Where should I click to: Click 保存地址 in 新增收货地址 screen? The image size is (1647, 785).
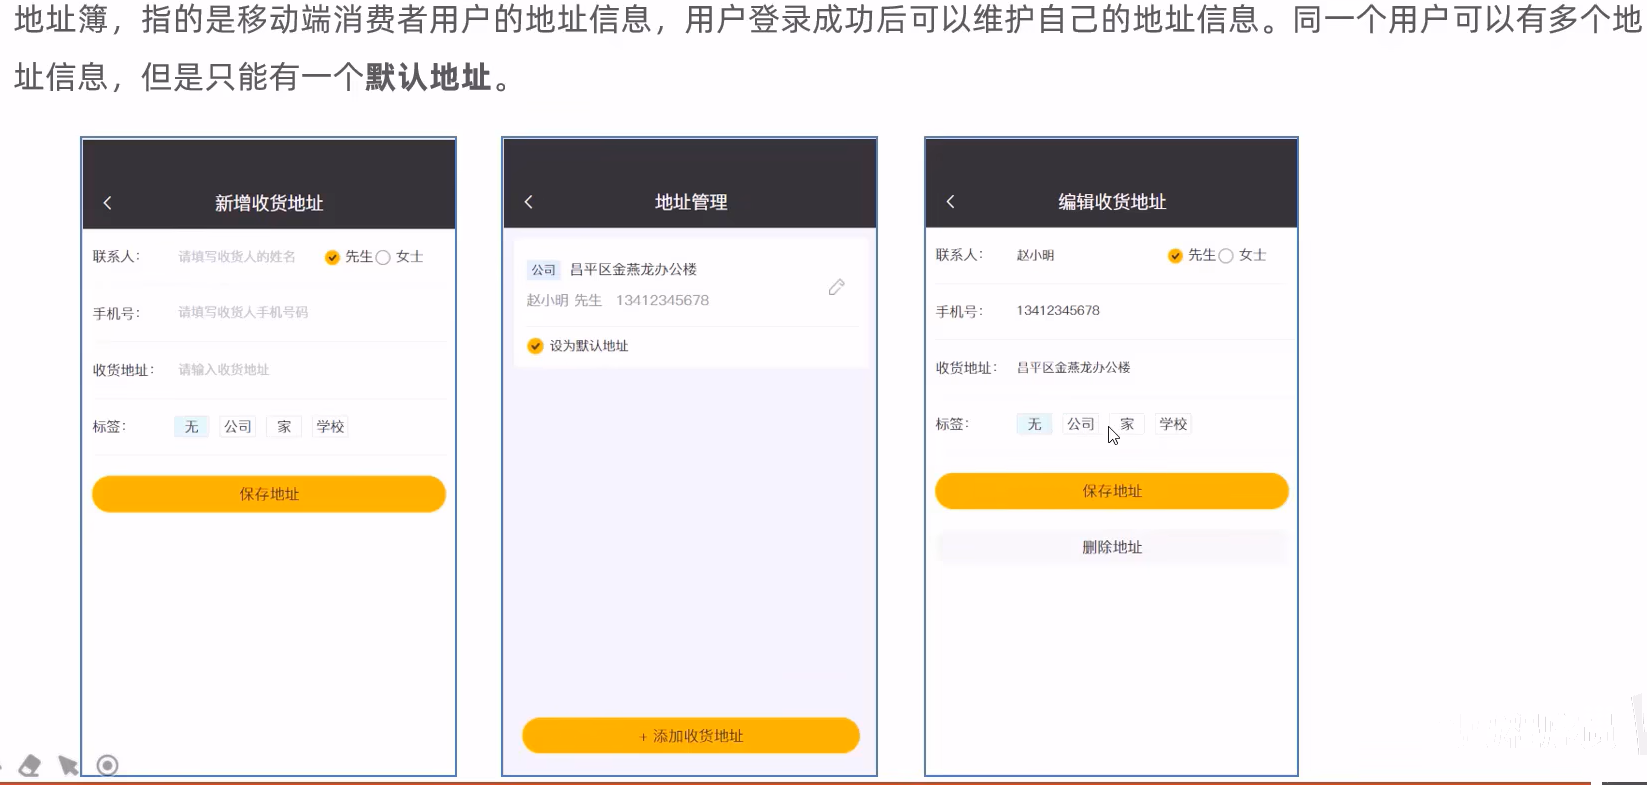tap(269, 494)
